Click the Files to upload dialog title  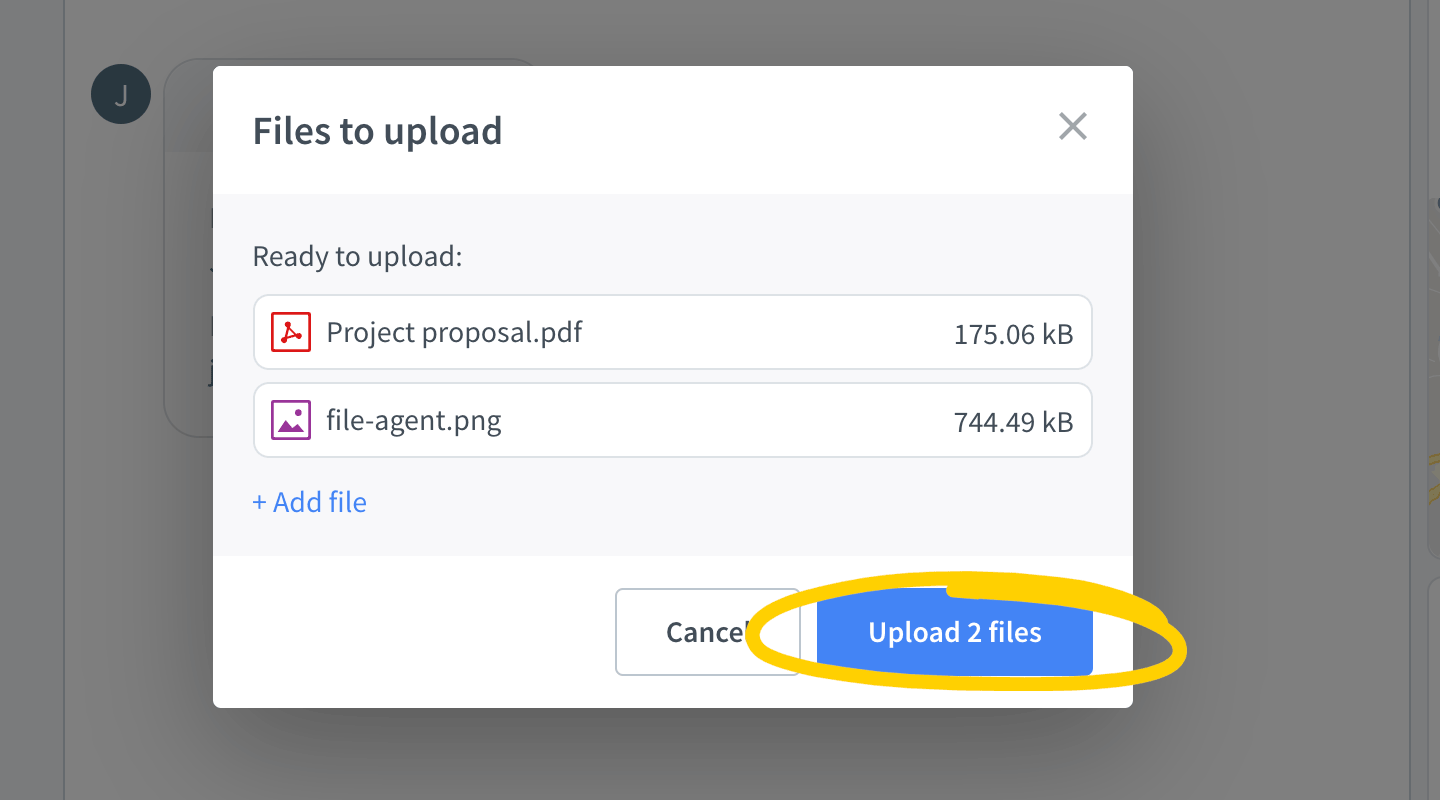[x=378, y=130]
